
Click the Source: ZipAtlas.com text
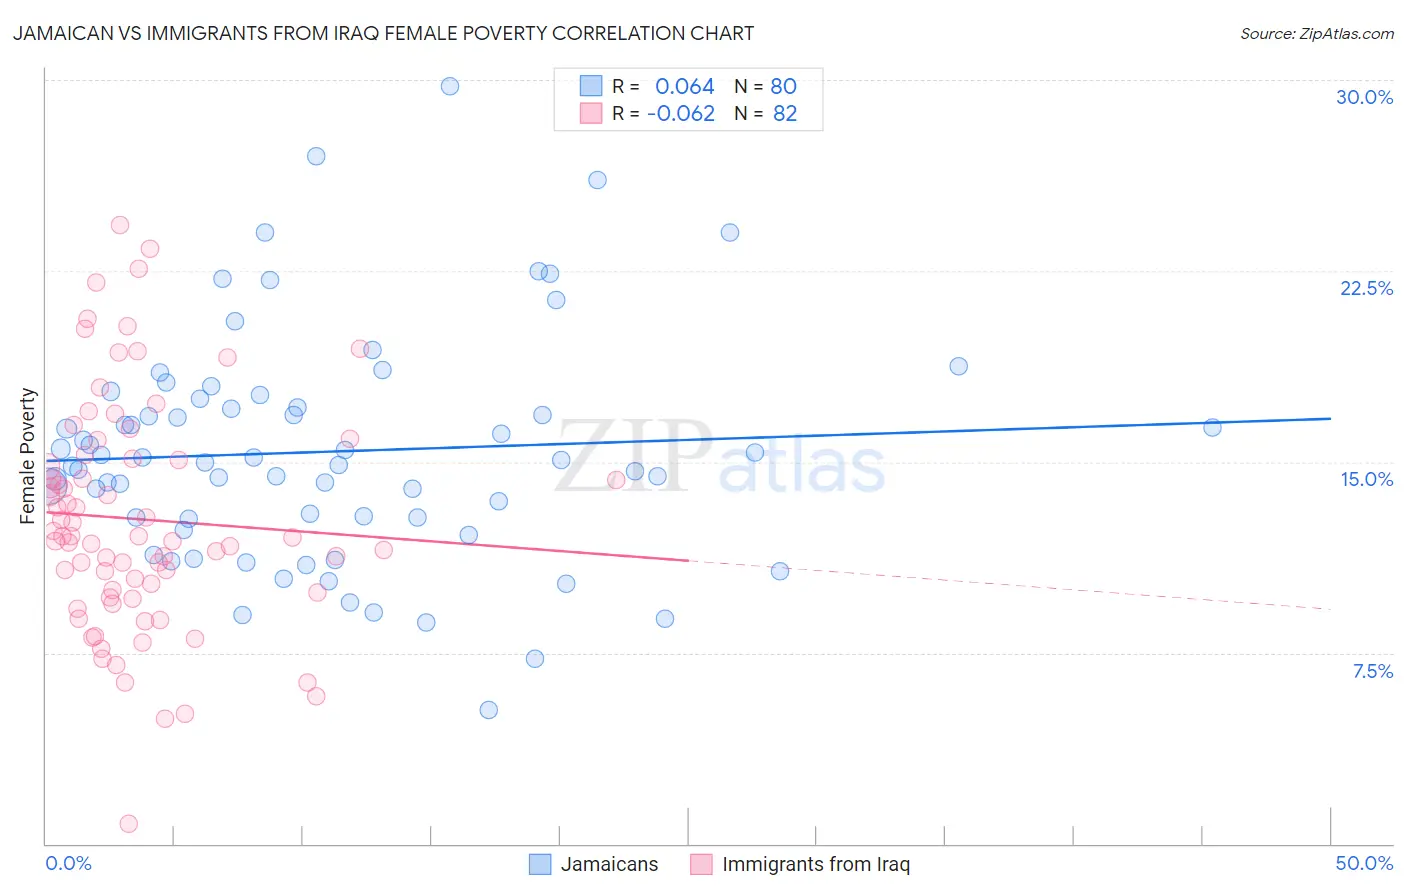(1317, 33)
